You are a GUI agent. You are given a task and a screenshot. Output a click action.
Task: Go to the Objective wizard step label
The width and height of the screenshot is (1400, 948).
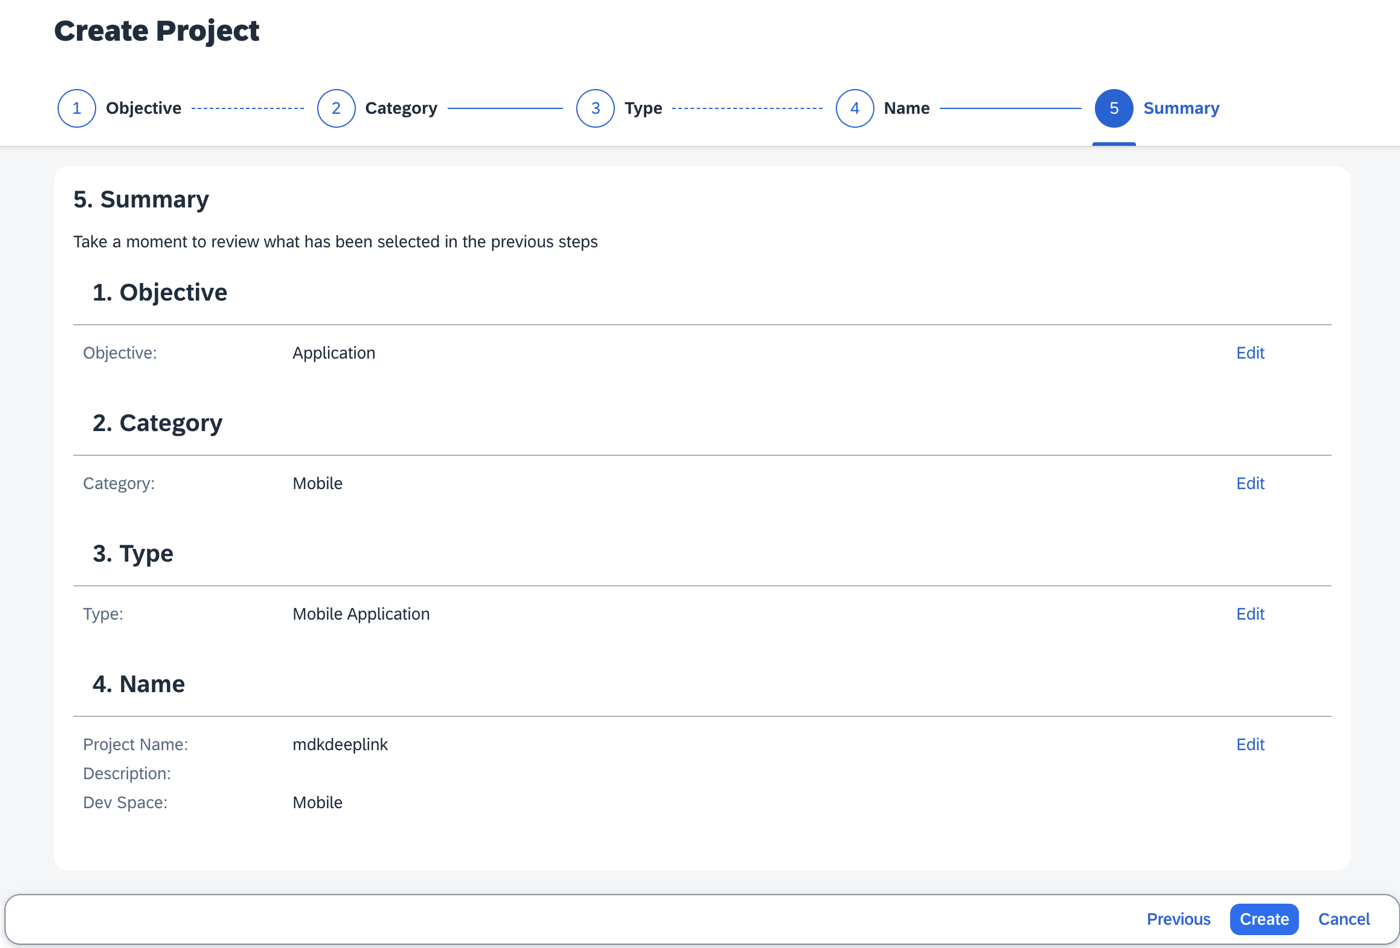[144, 108]
